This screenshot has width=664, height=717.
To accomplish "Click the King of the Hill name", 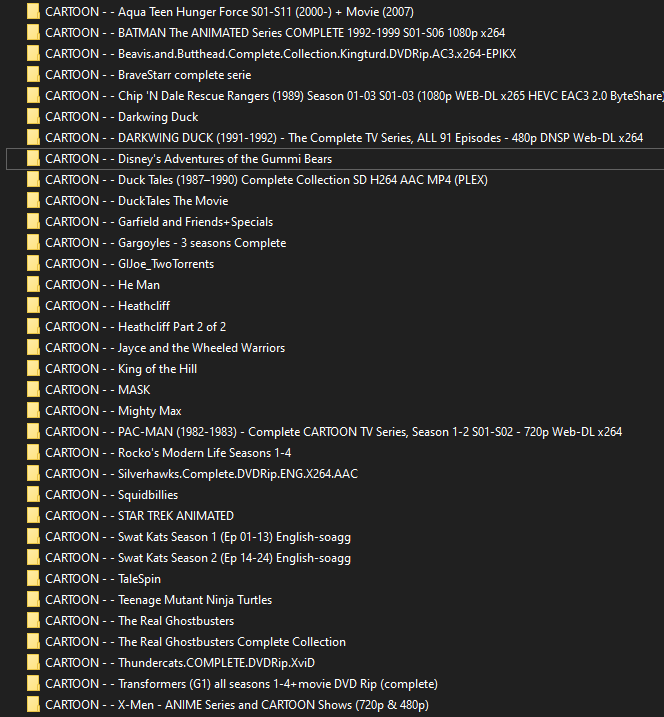I will point(121,369).
